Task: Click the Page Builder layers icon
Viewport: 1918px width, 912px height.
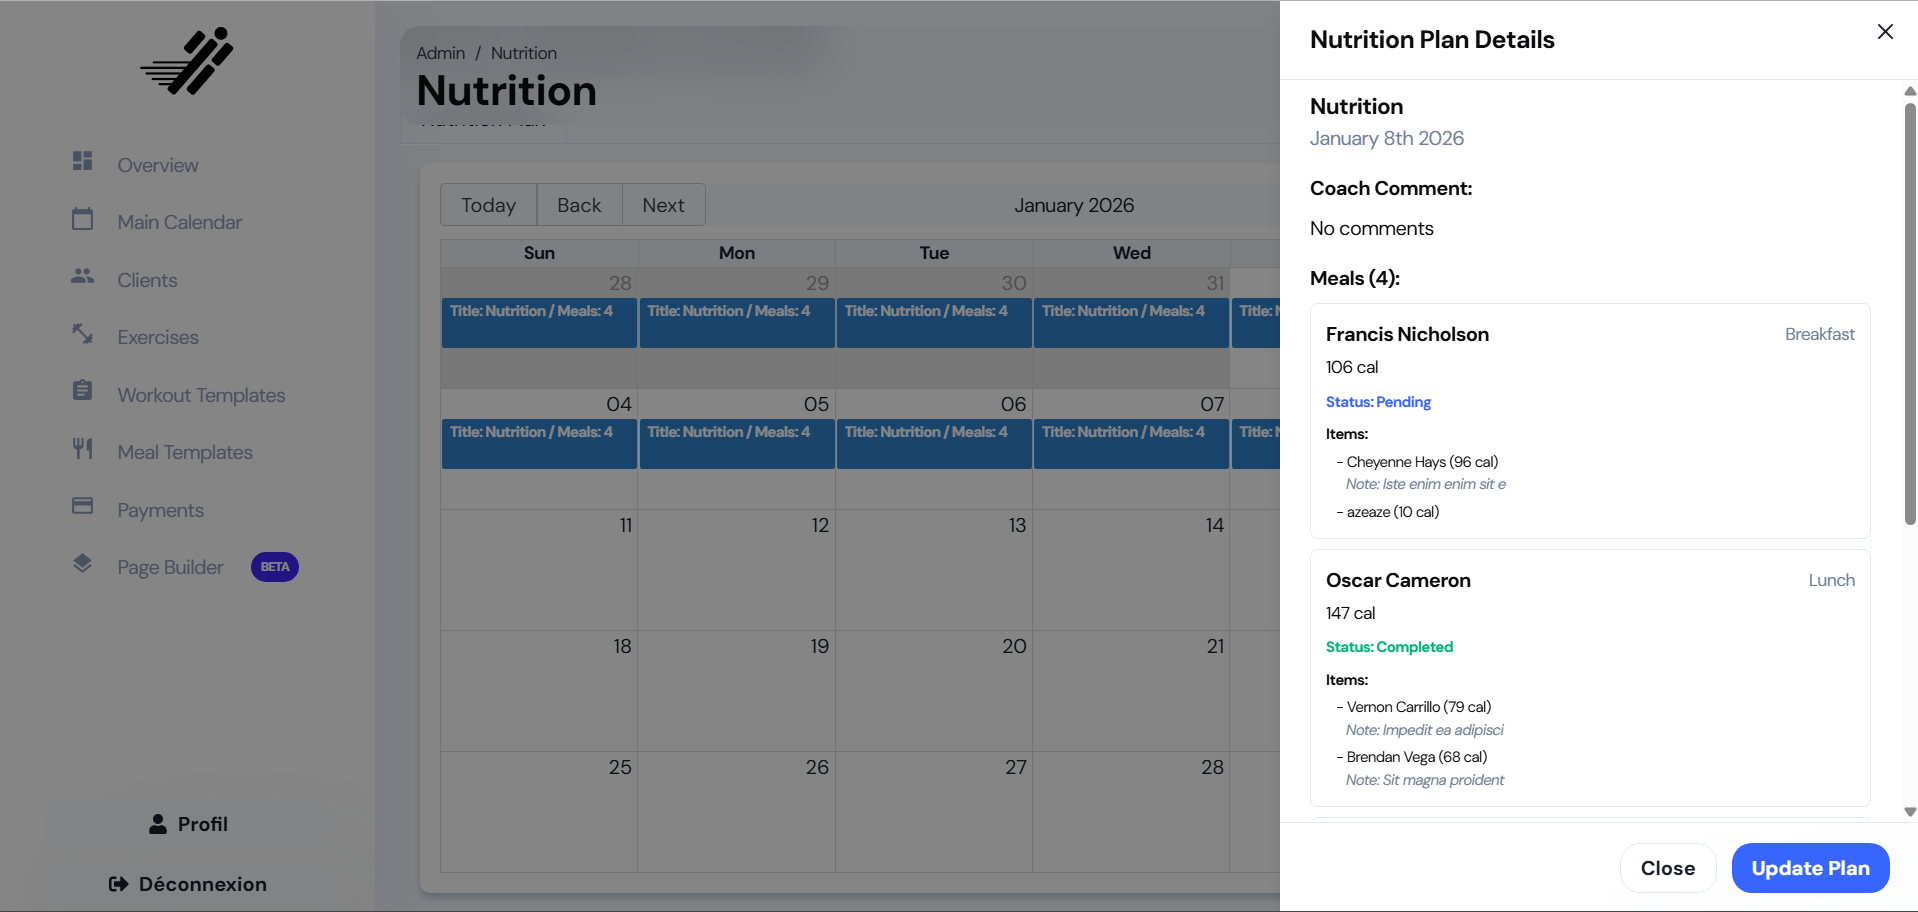Action: (82, 564)
